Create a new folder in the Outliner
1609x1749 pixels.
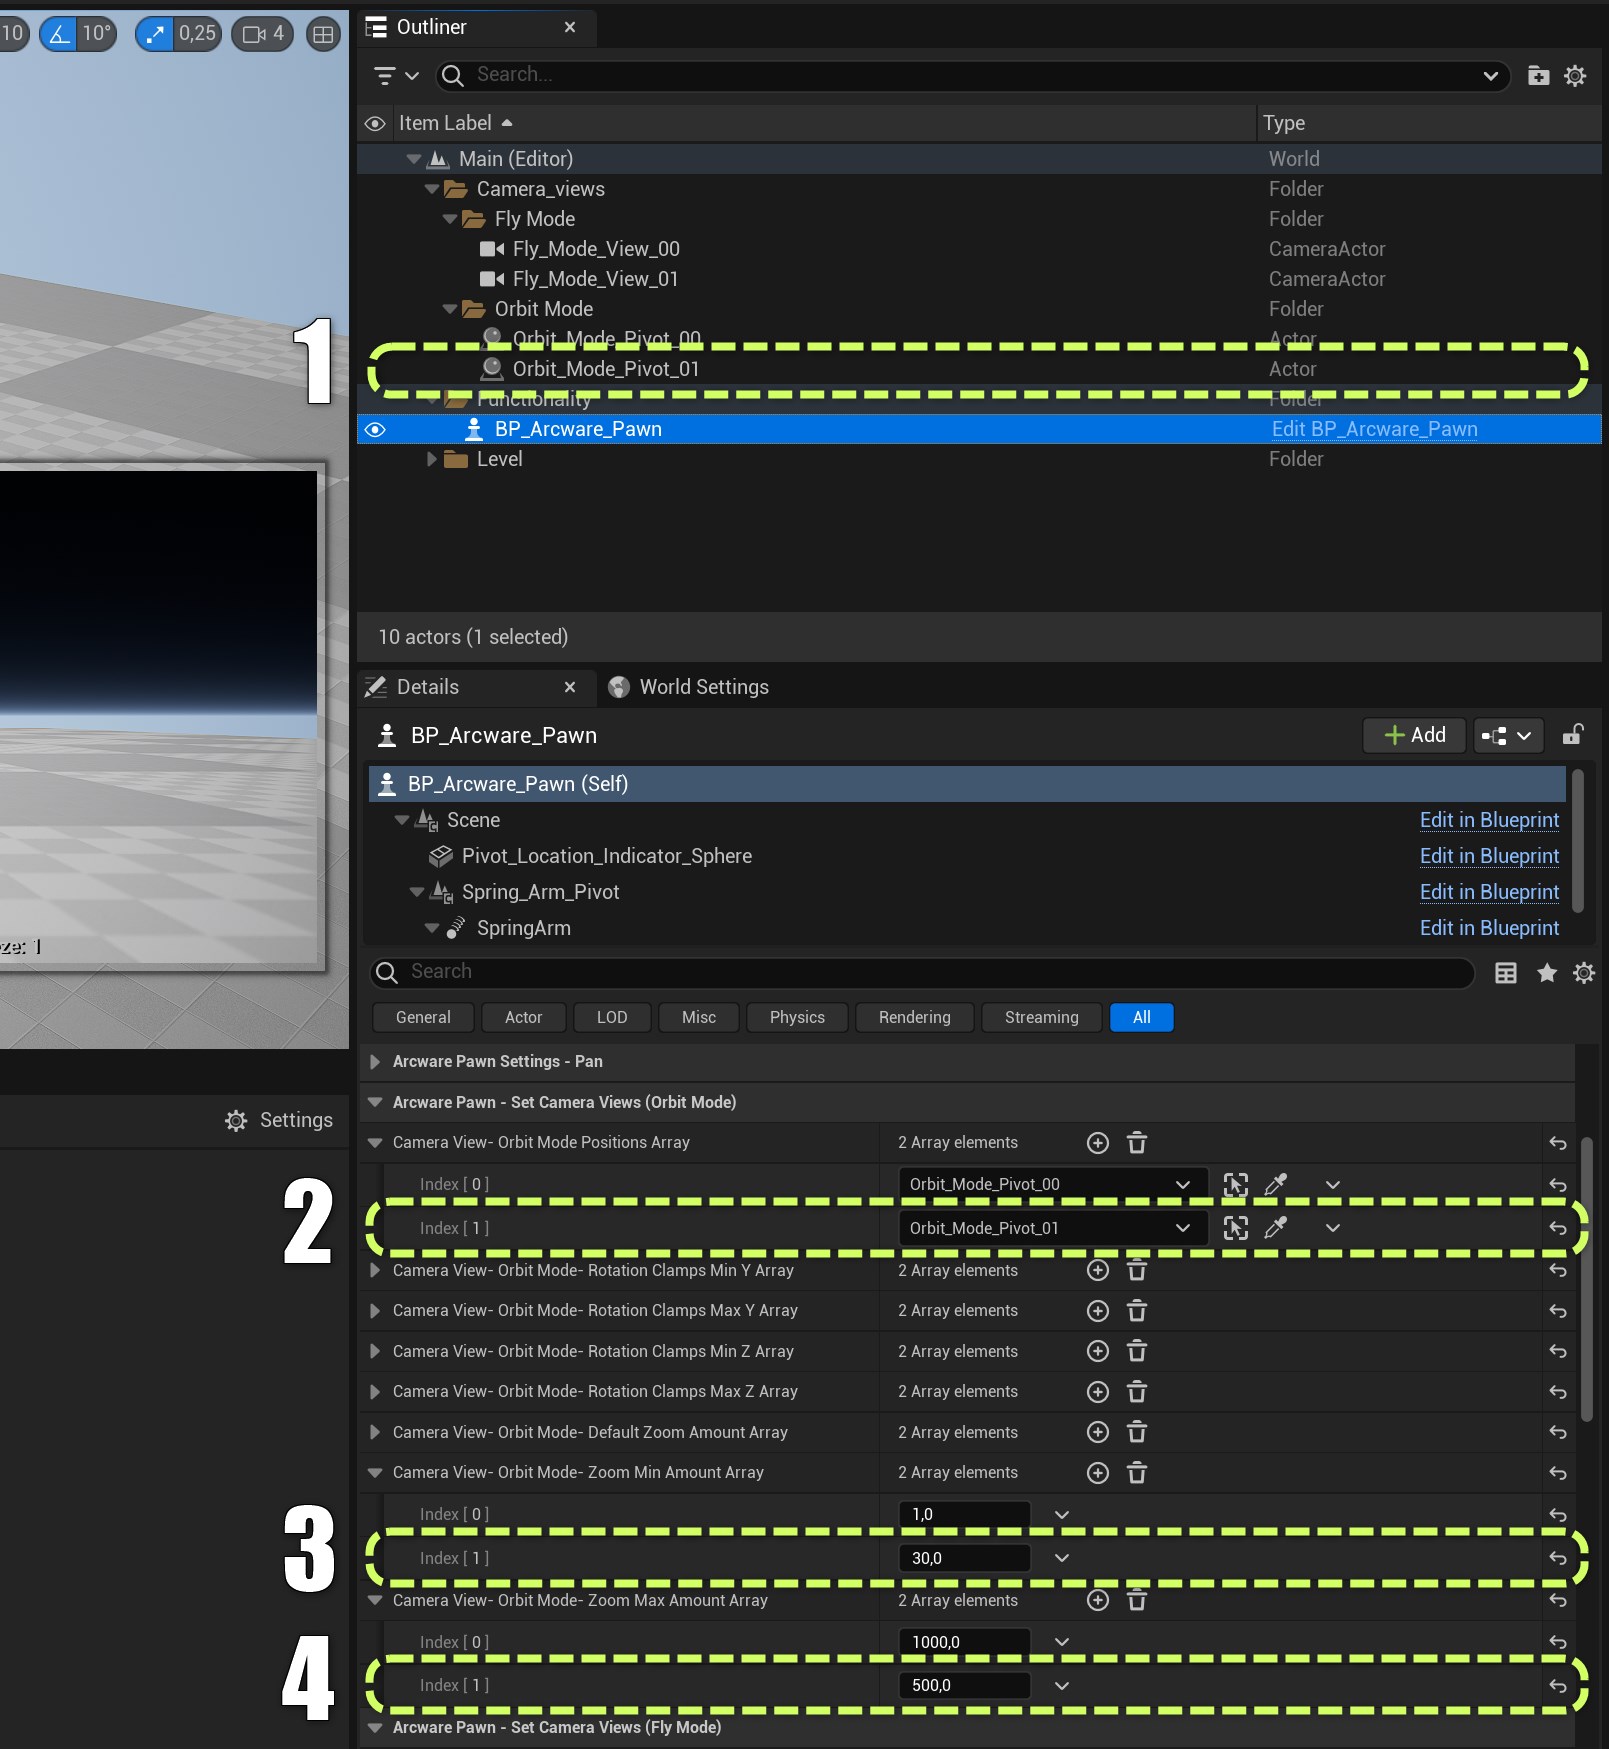[x=1538, y=76]
